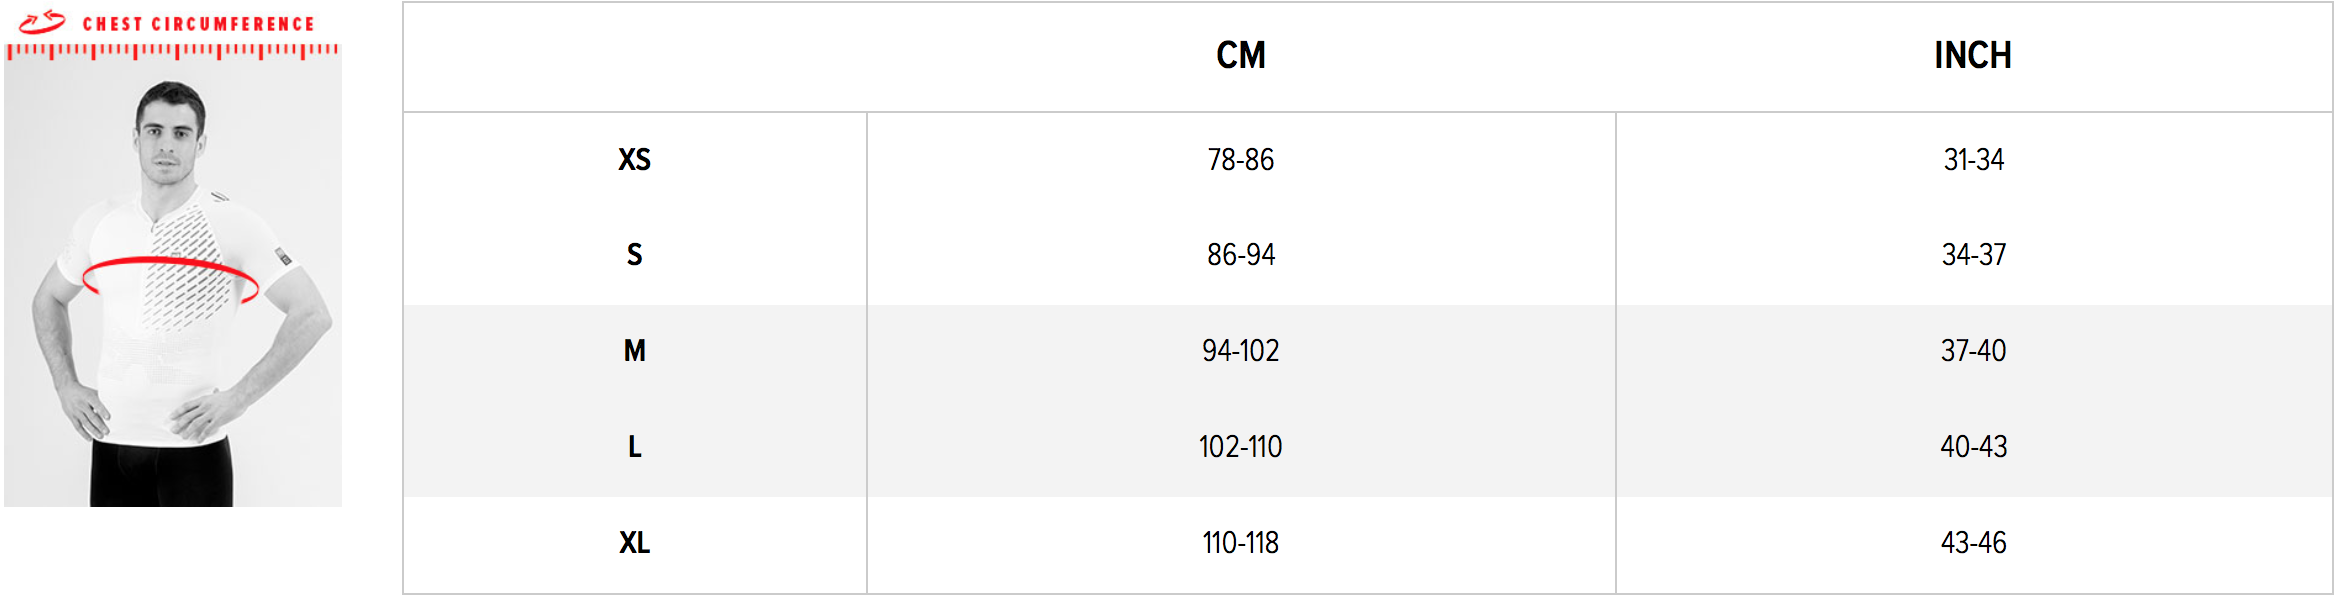This screenshot has height=596, width=2334.
Task: Click the 102-110 cm cell
Action: coord(1241,446)
